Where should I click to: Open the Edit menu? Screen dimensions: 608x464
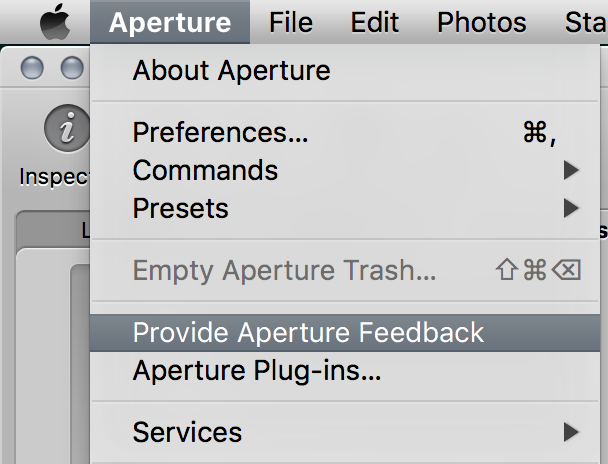[x=375, y=22]
